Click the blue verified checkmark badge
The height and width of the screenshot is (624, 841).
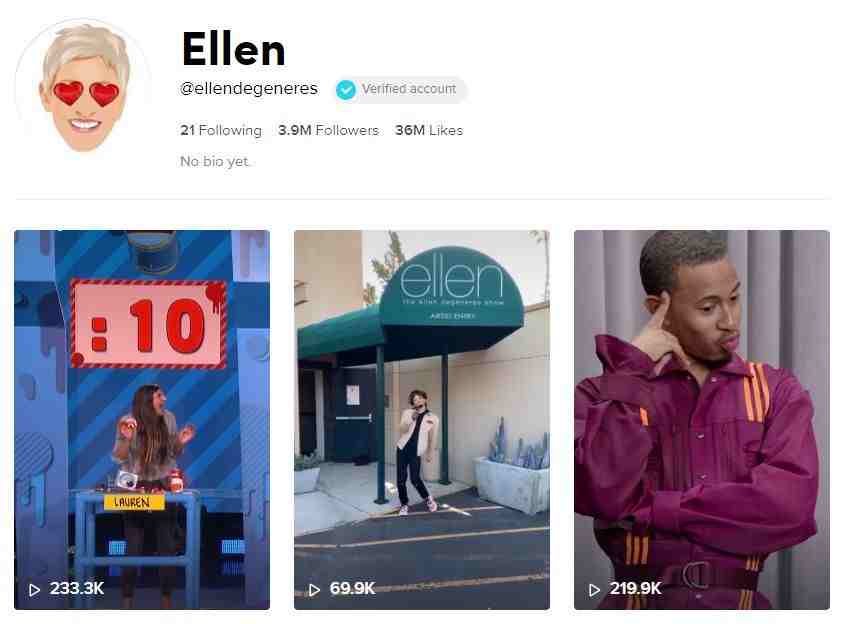point(346,90)
